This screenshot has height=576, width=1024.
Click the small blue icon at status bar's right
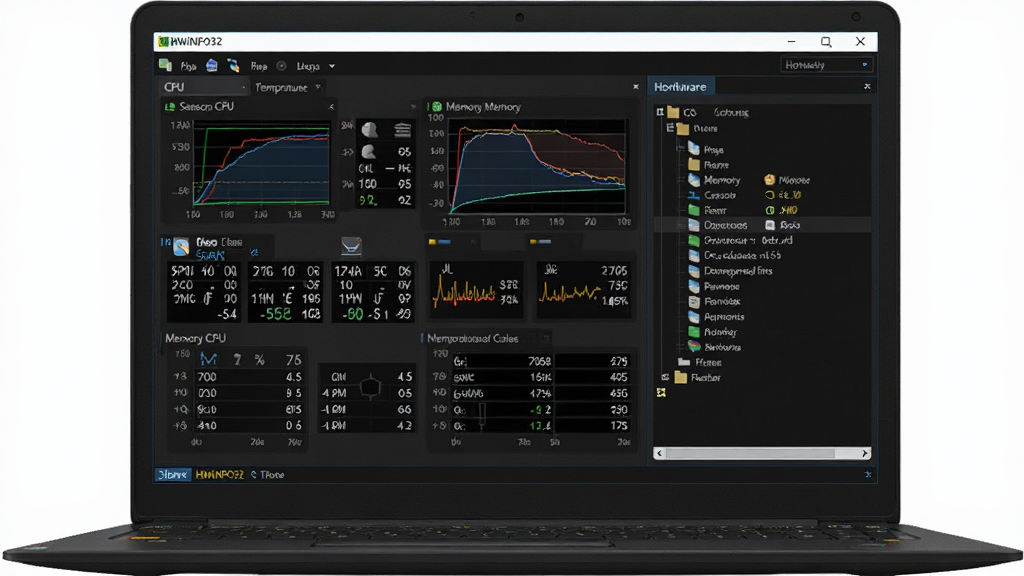tap(868, 475)
